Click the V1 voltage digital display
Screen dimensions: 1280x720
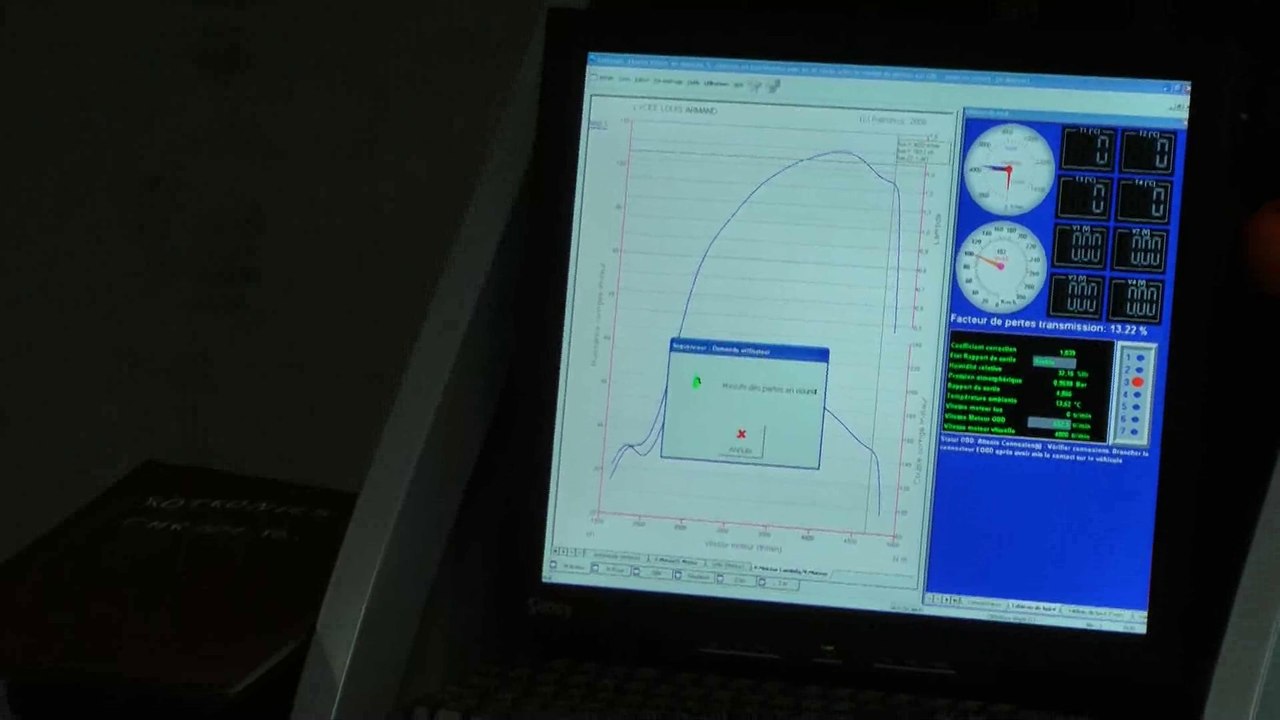[1081, 246]
